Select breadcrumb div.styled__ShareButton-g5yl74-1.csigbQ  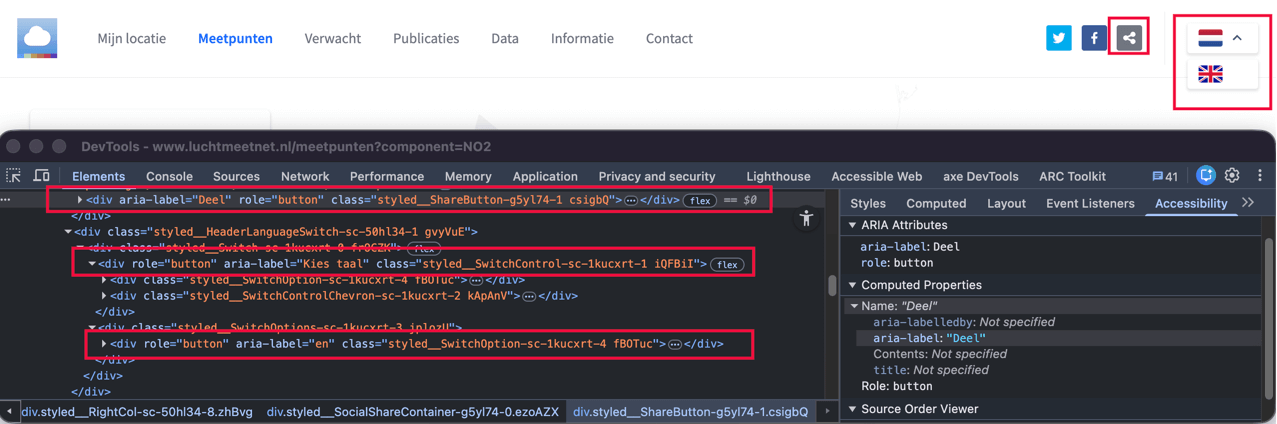[690, 411]
